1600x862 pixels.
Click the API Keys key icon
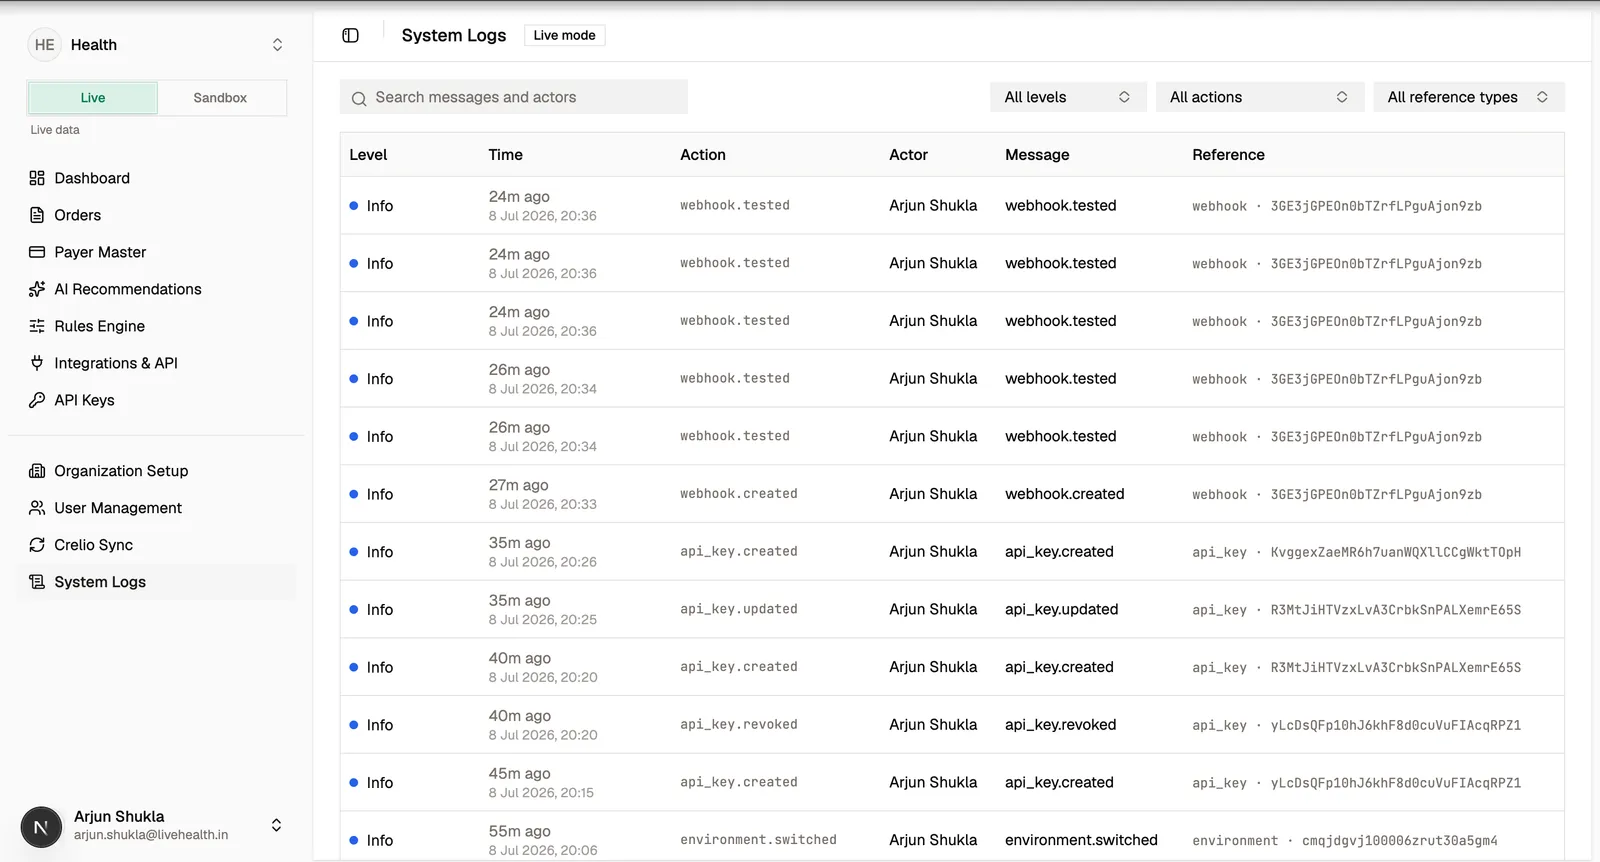37,400
